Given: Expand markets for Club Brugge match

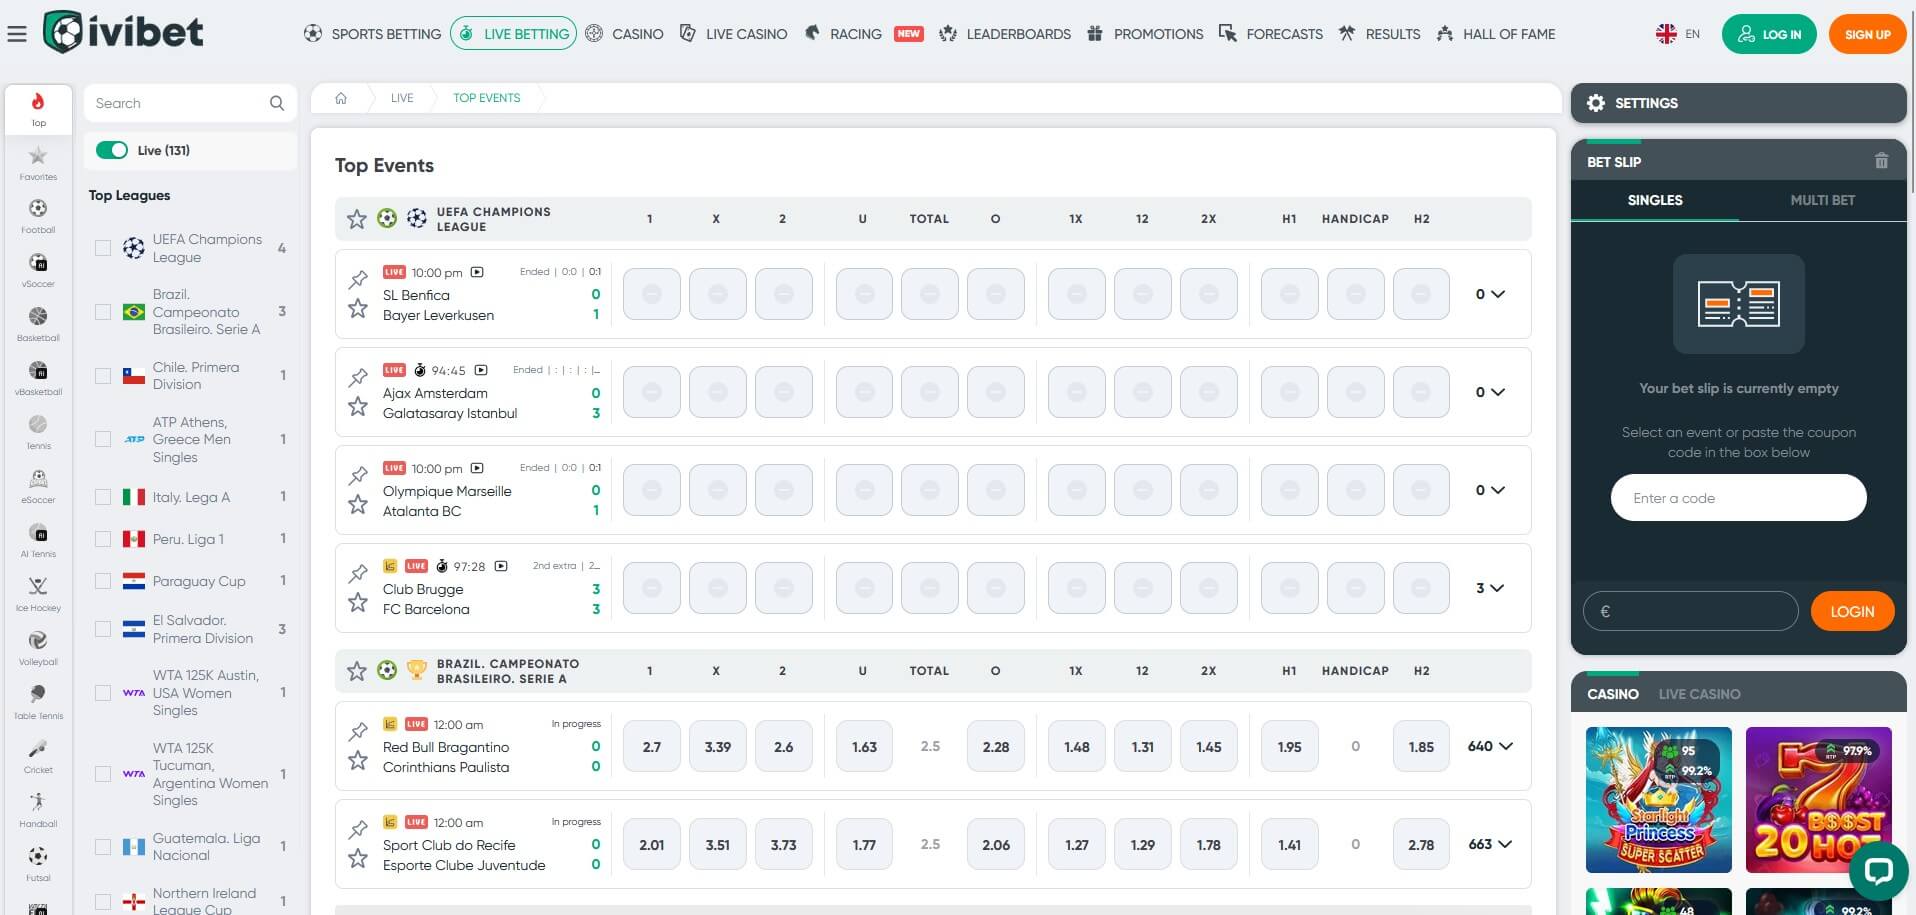Looking at the screenshot, I should click(x=1490, y=588).
